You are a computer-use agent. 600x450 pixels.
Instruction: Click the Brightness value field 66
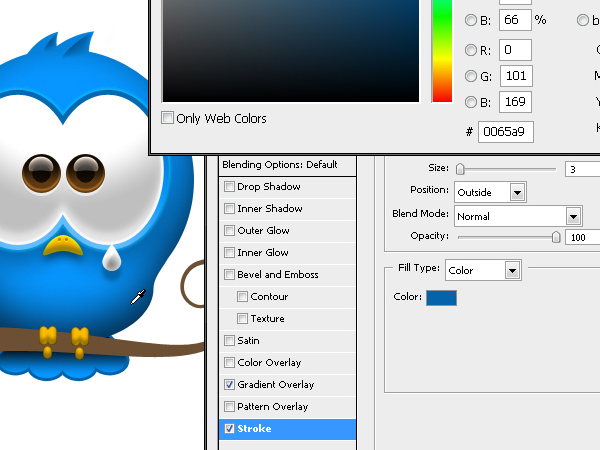(x=515, y=20)
